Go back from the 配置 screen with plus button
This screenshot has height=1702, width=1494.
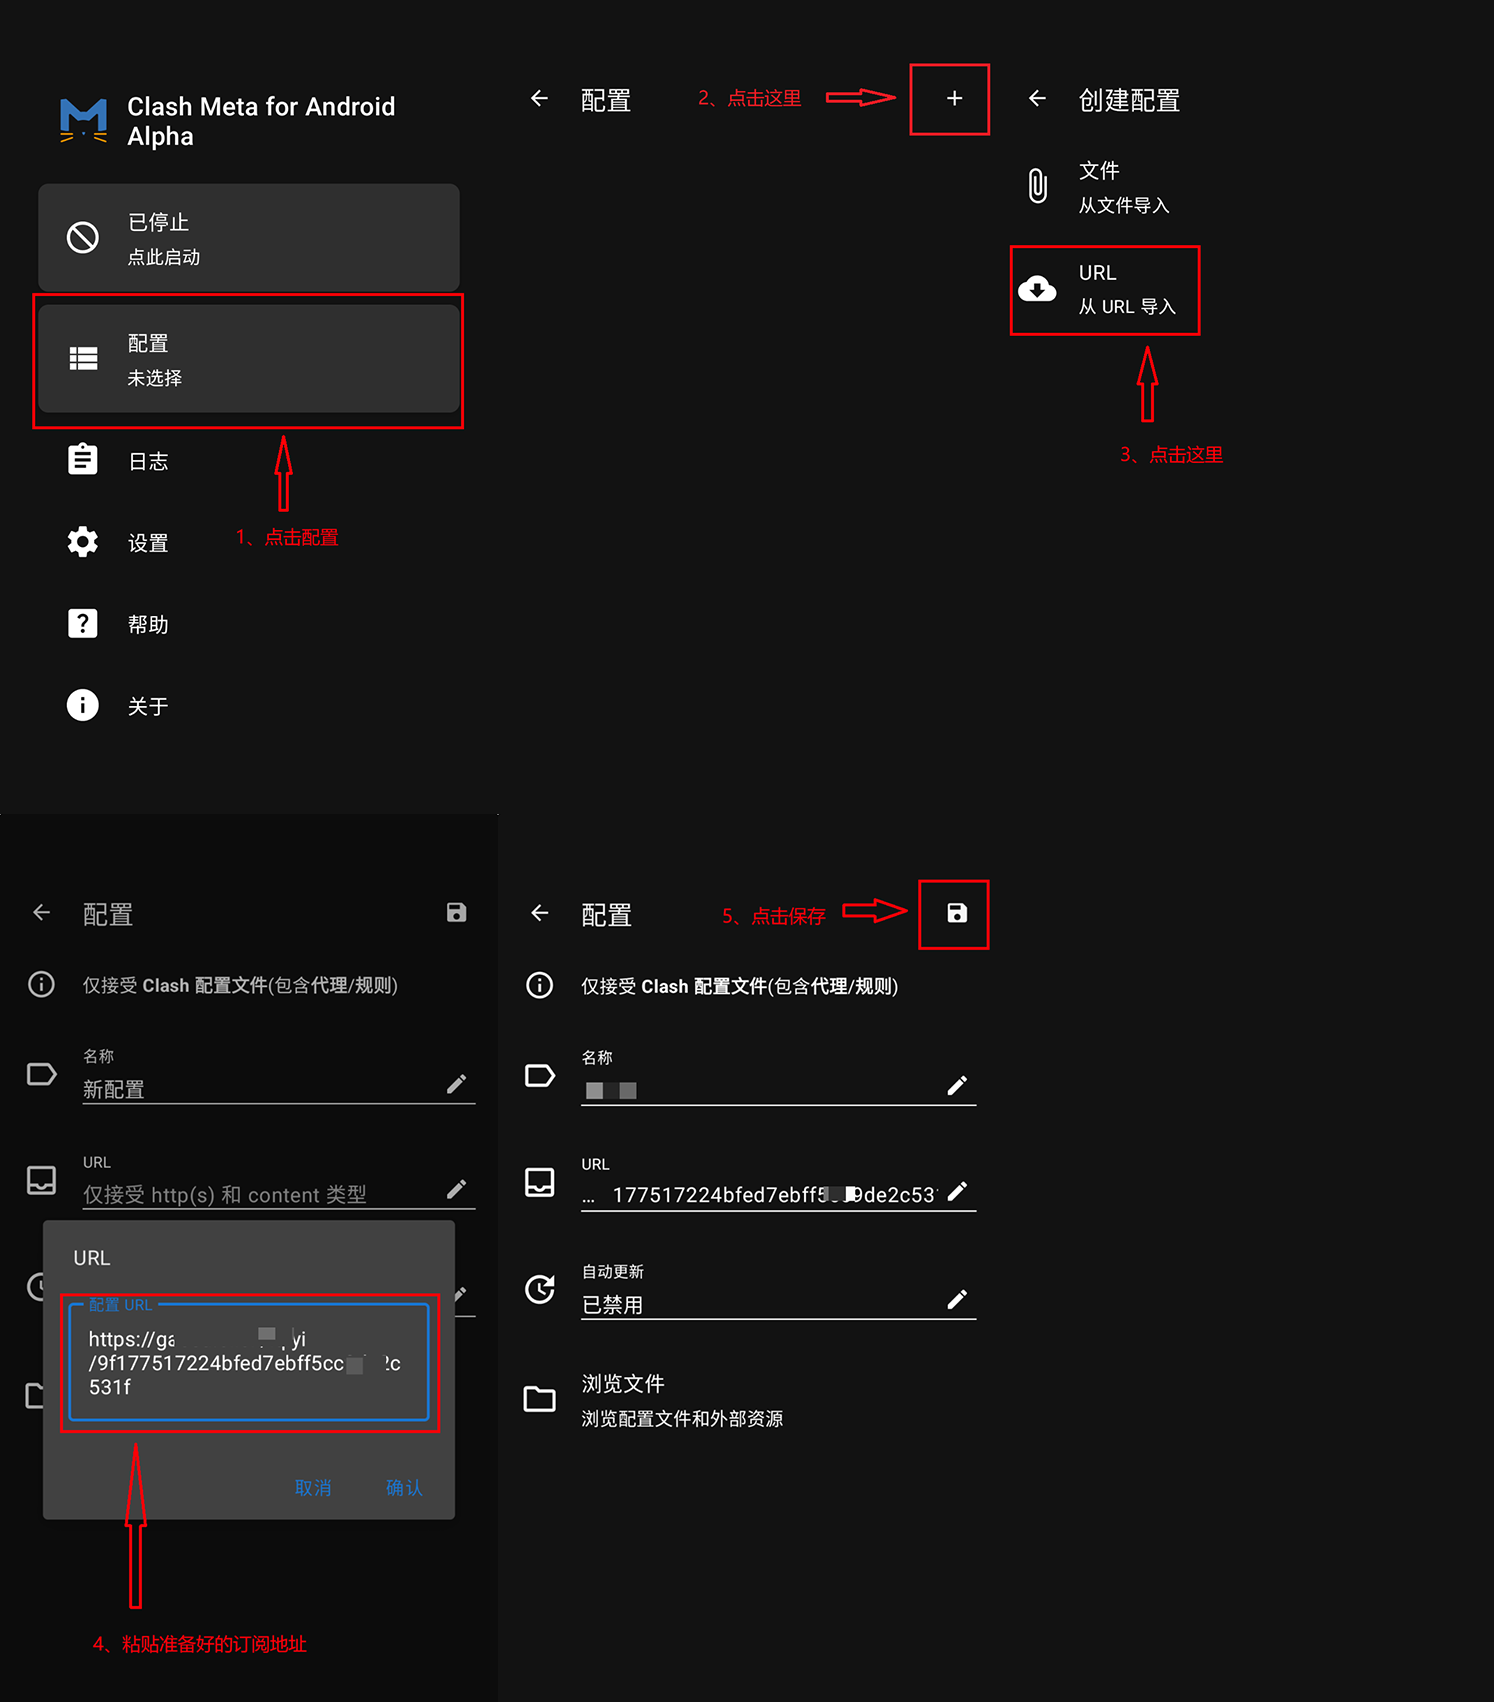(x=540, y=98)
